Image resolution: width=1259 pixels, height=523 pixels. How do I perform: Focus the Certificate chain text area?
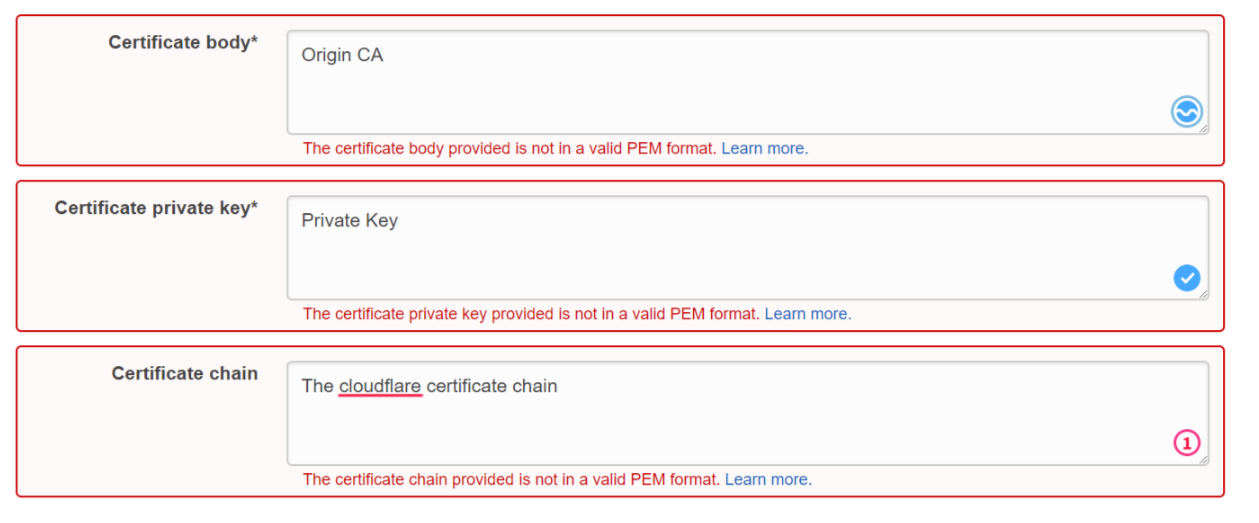tap(700, 420)
